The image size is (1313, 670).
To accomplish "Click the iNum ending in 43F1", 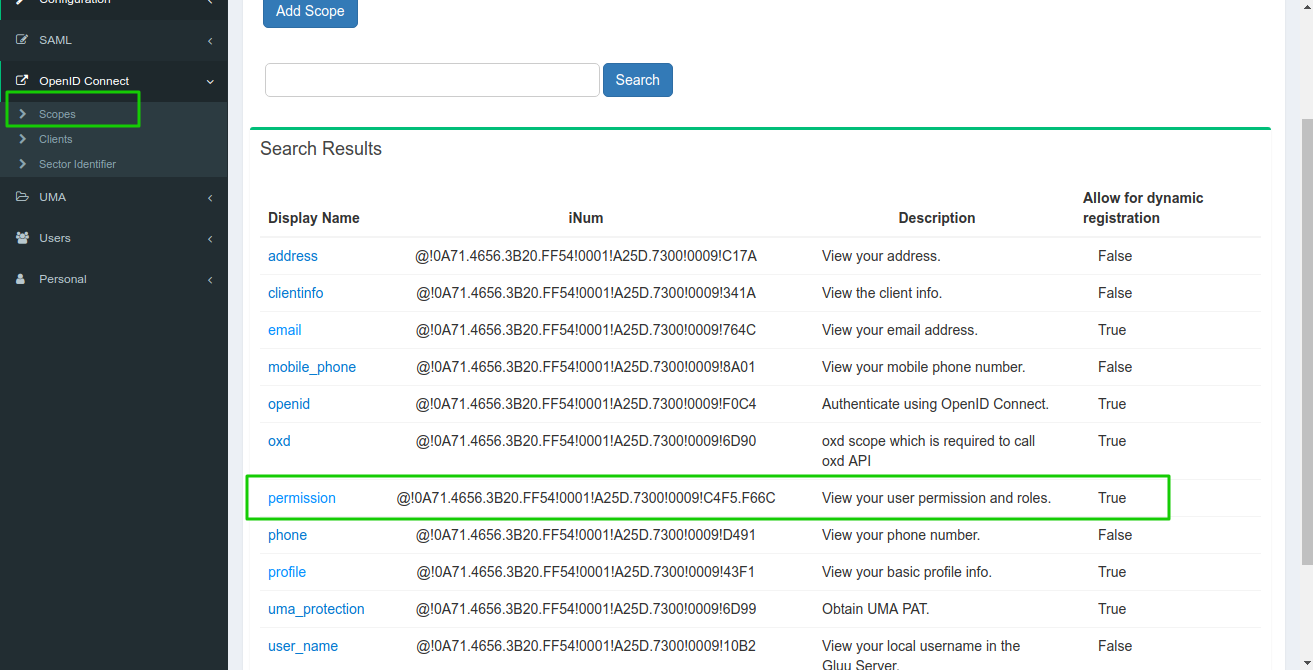I will 586,572.
